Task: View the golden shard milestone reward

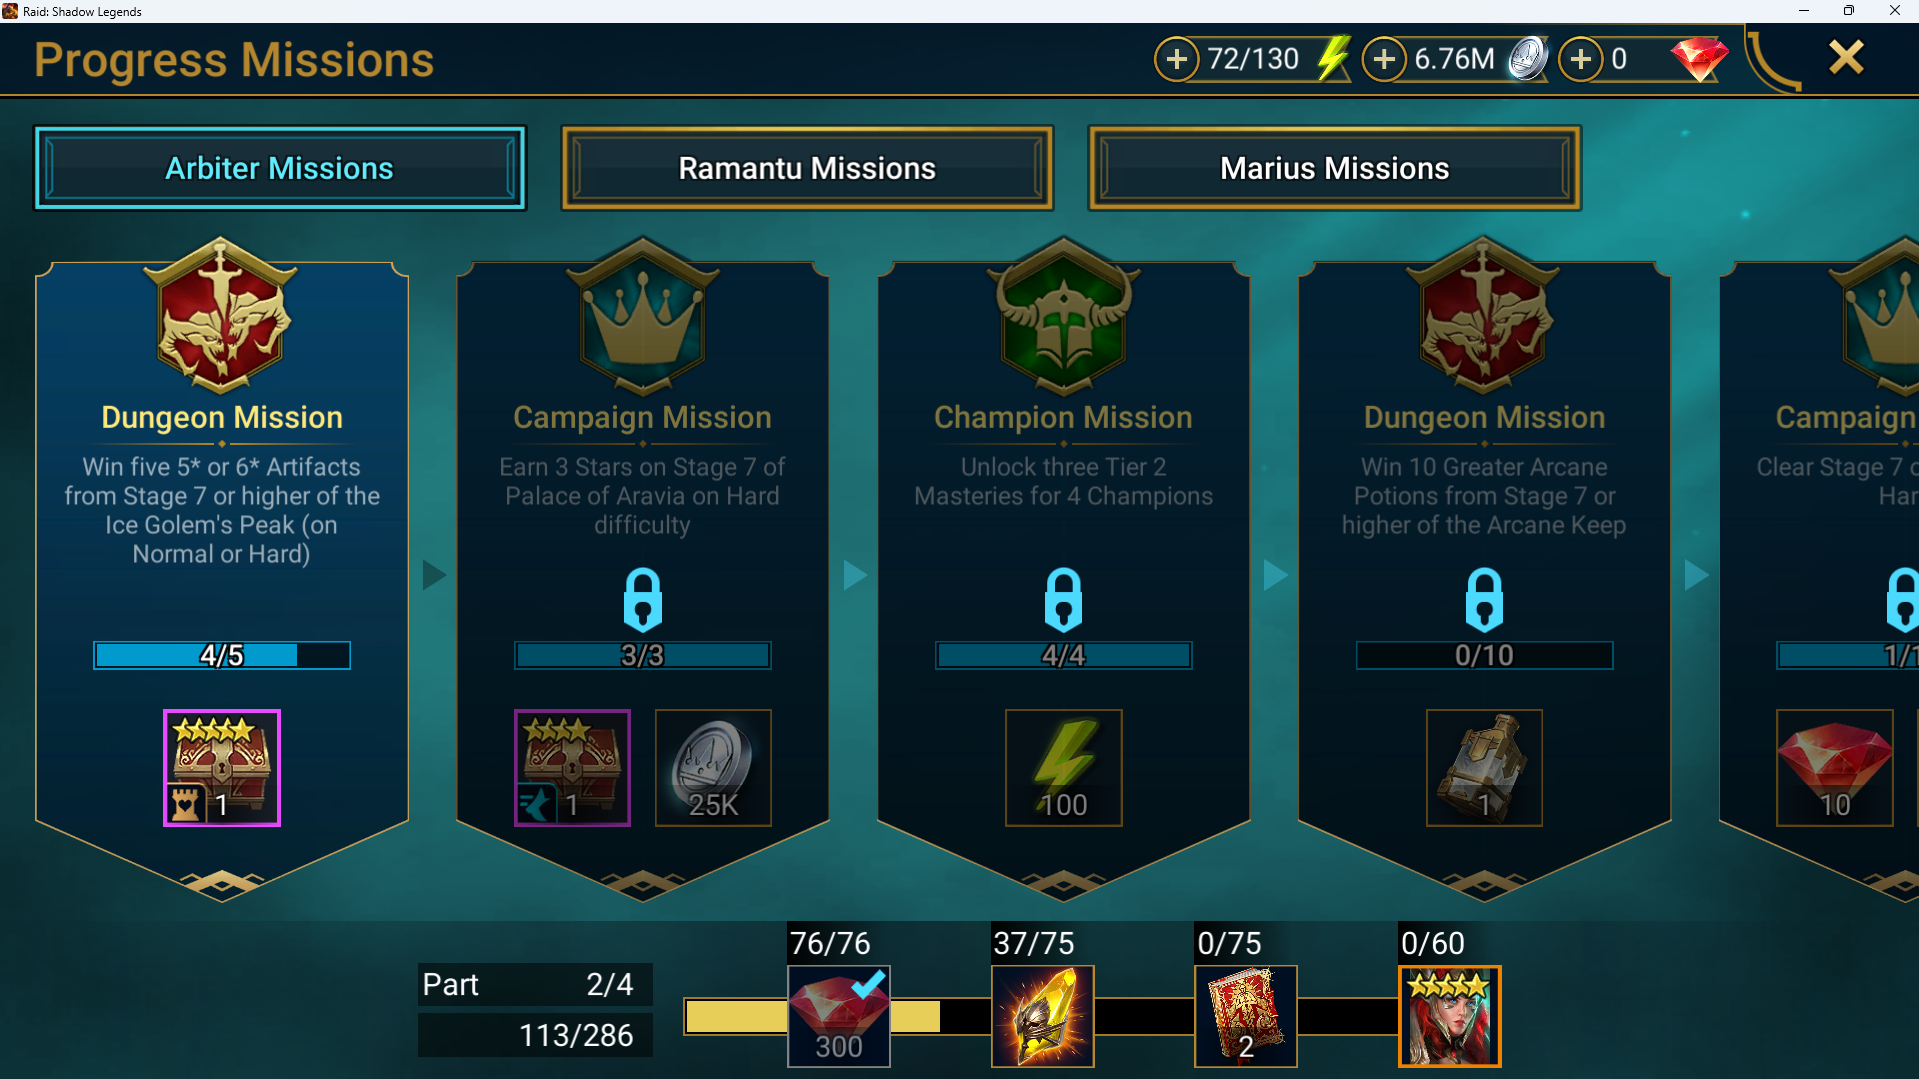Action: click(x=1042, y=1016)
